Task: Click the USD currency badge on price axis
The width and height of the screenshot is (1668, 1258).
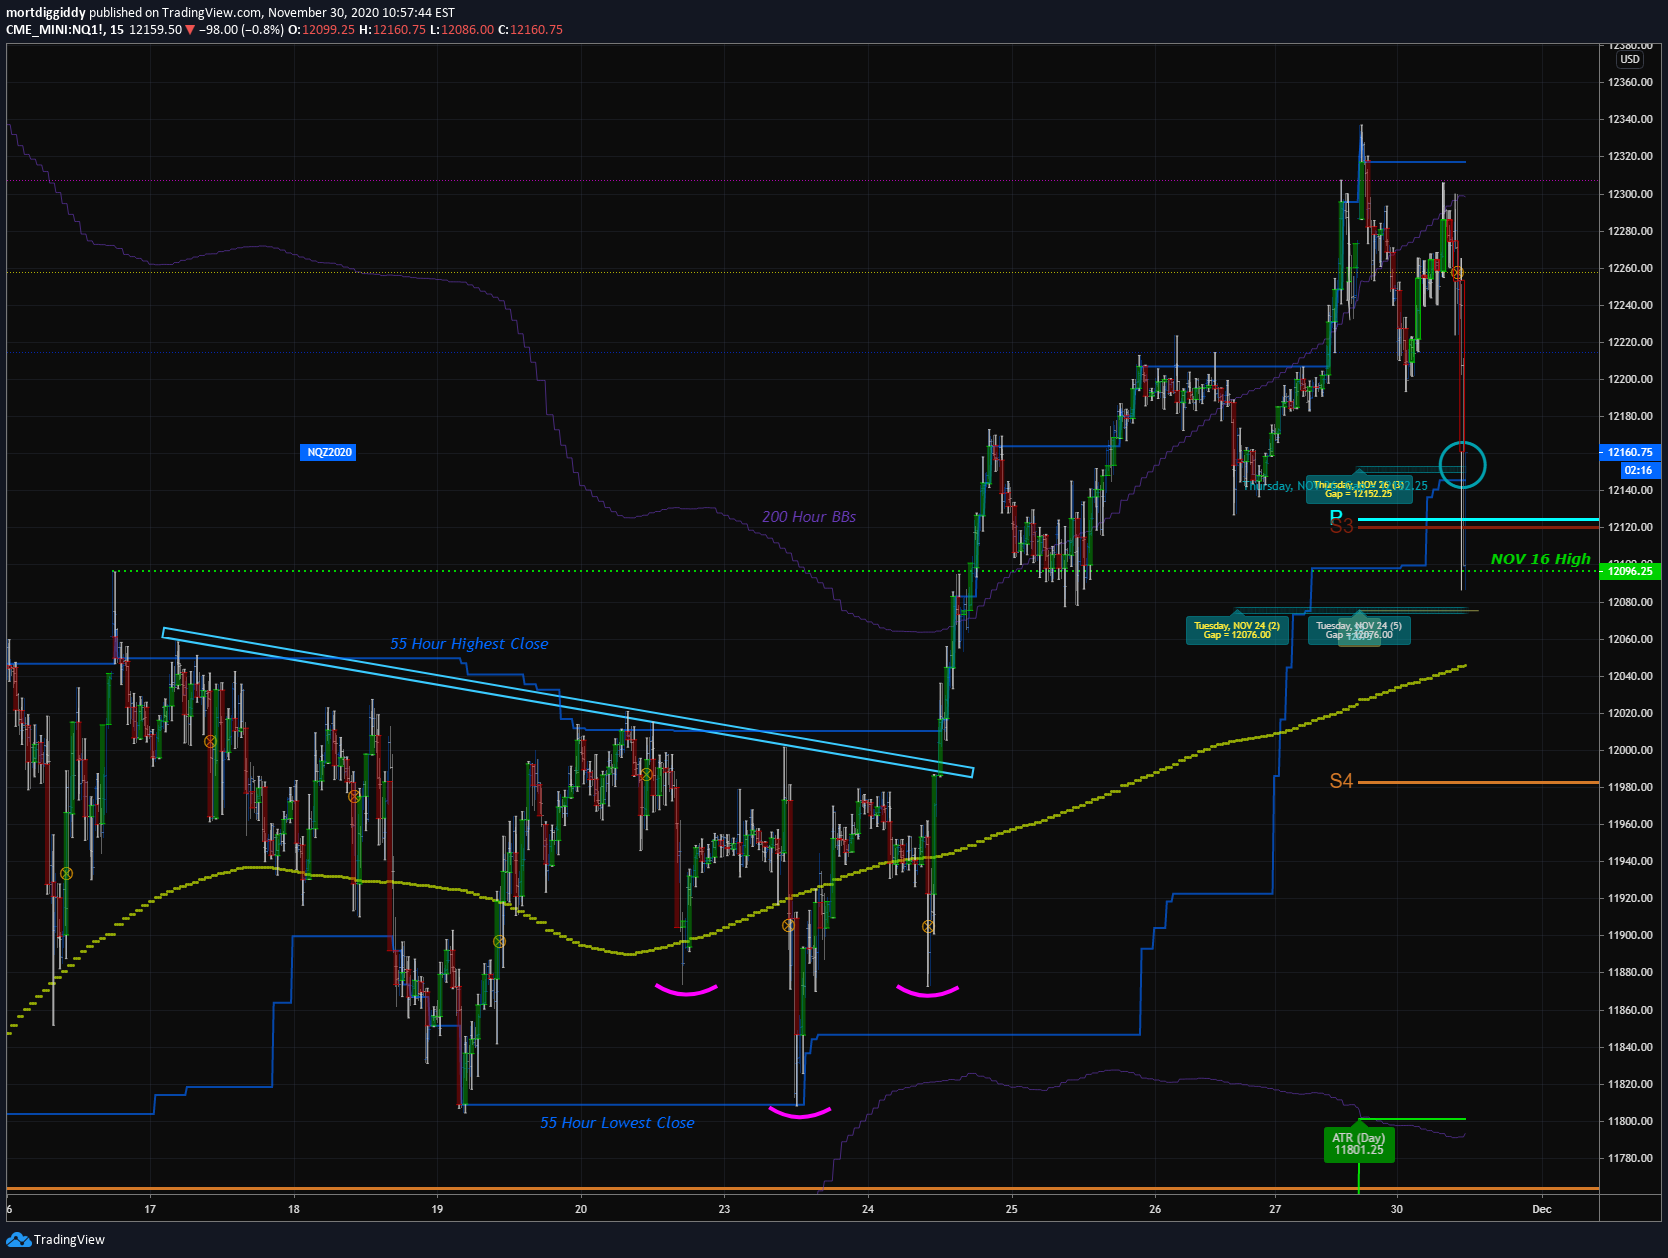Action: coord(1630,59)
